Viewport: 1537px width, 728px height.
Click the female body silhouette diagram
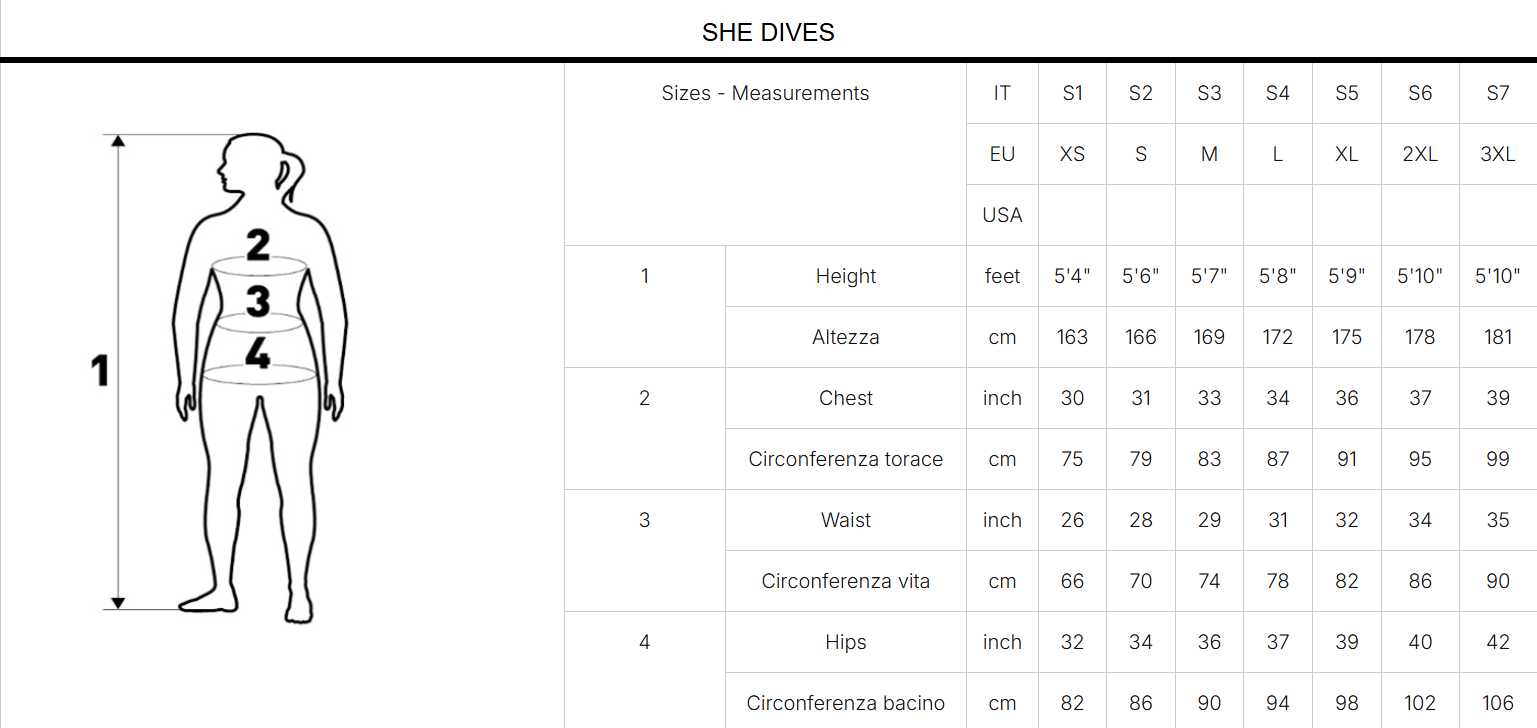click(x=259, y=372)
